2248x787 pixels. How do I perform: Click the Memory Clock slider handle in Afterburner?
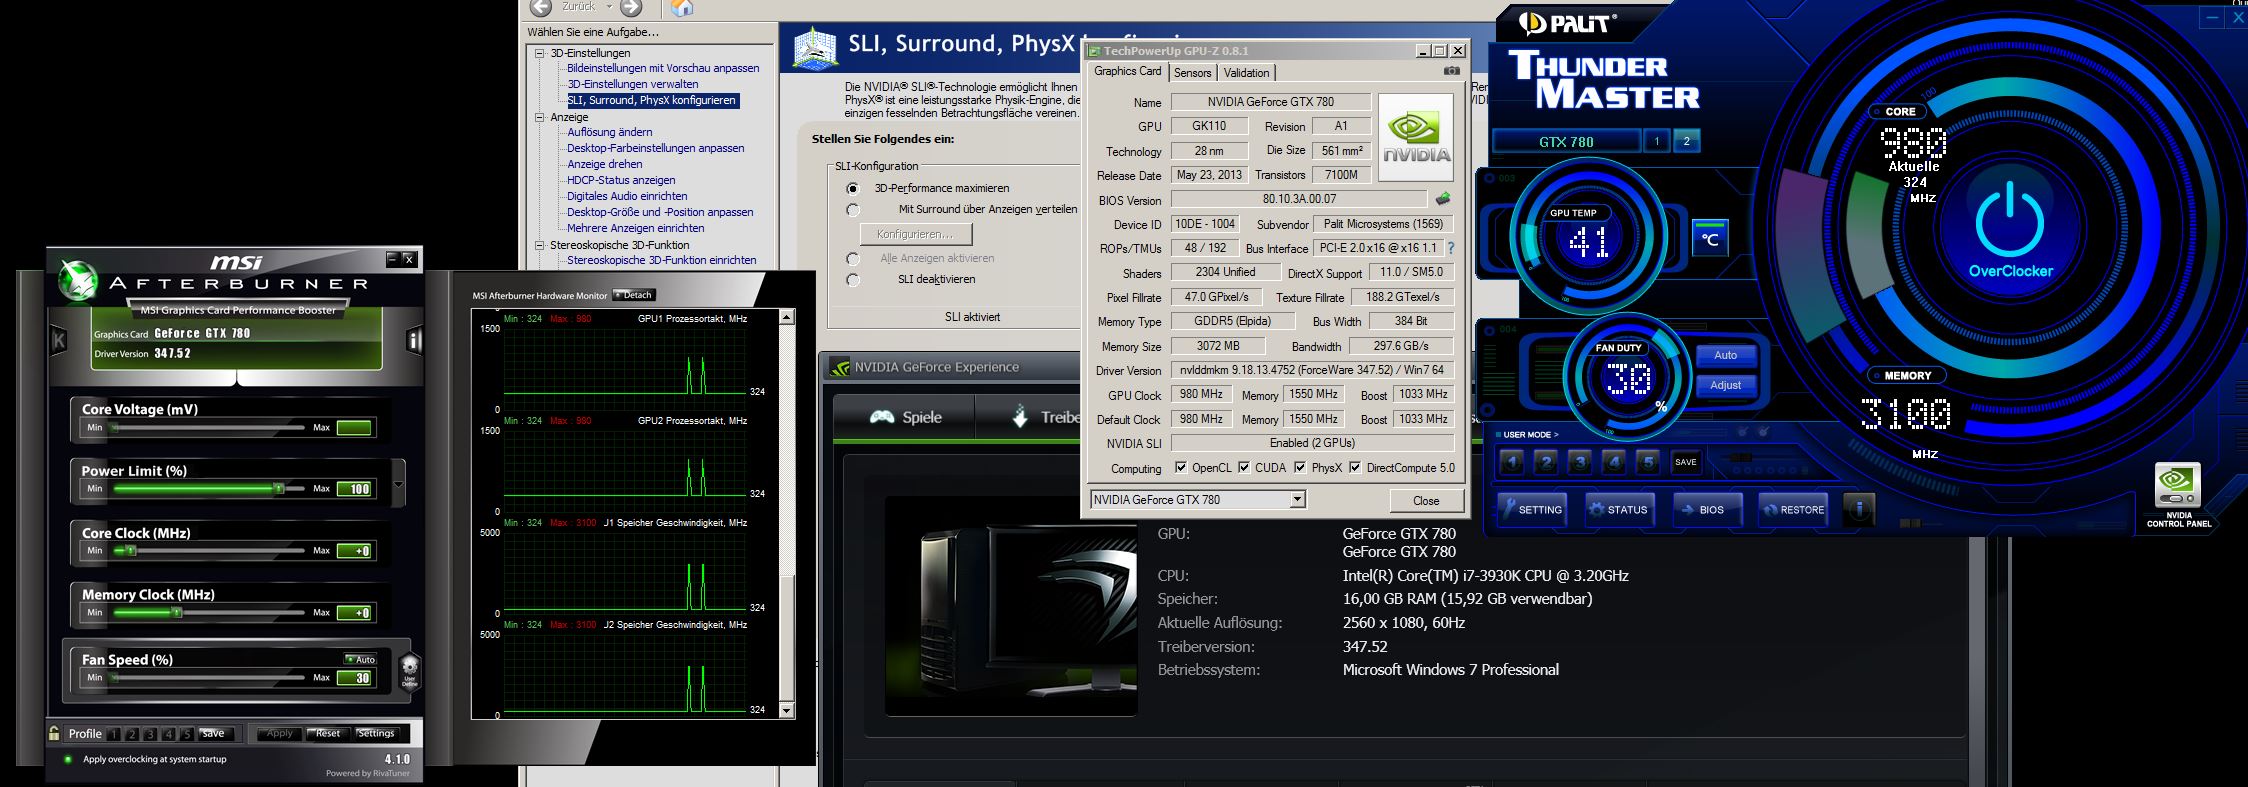point(176,612)
